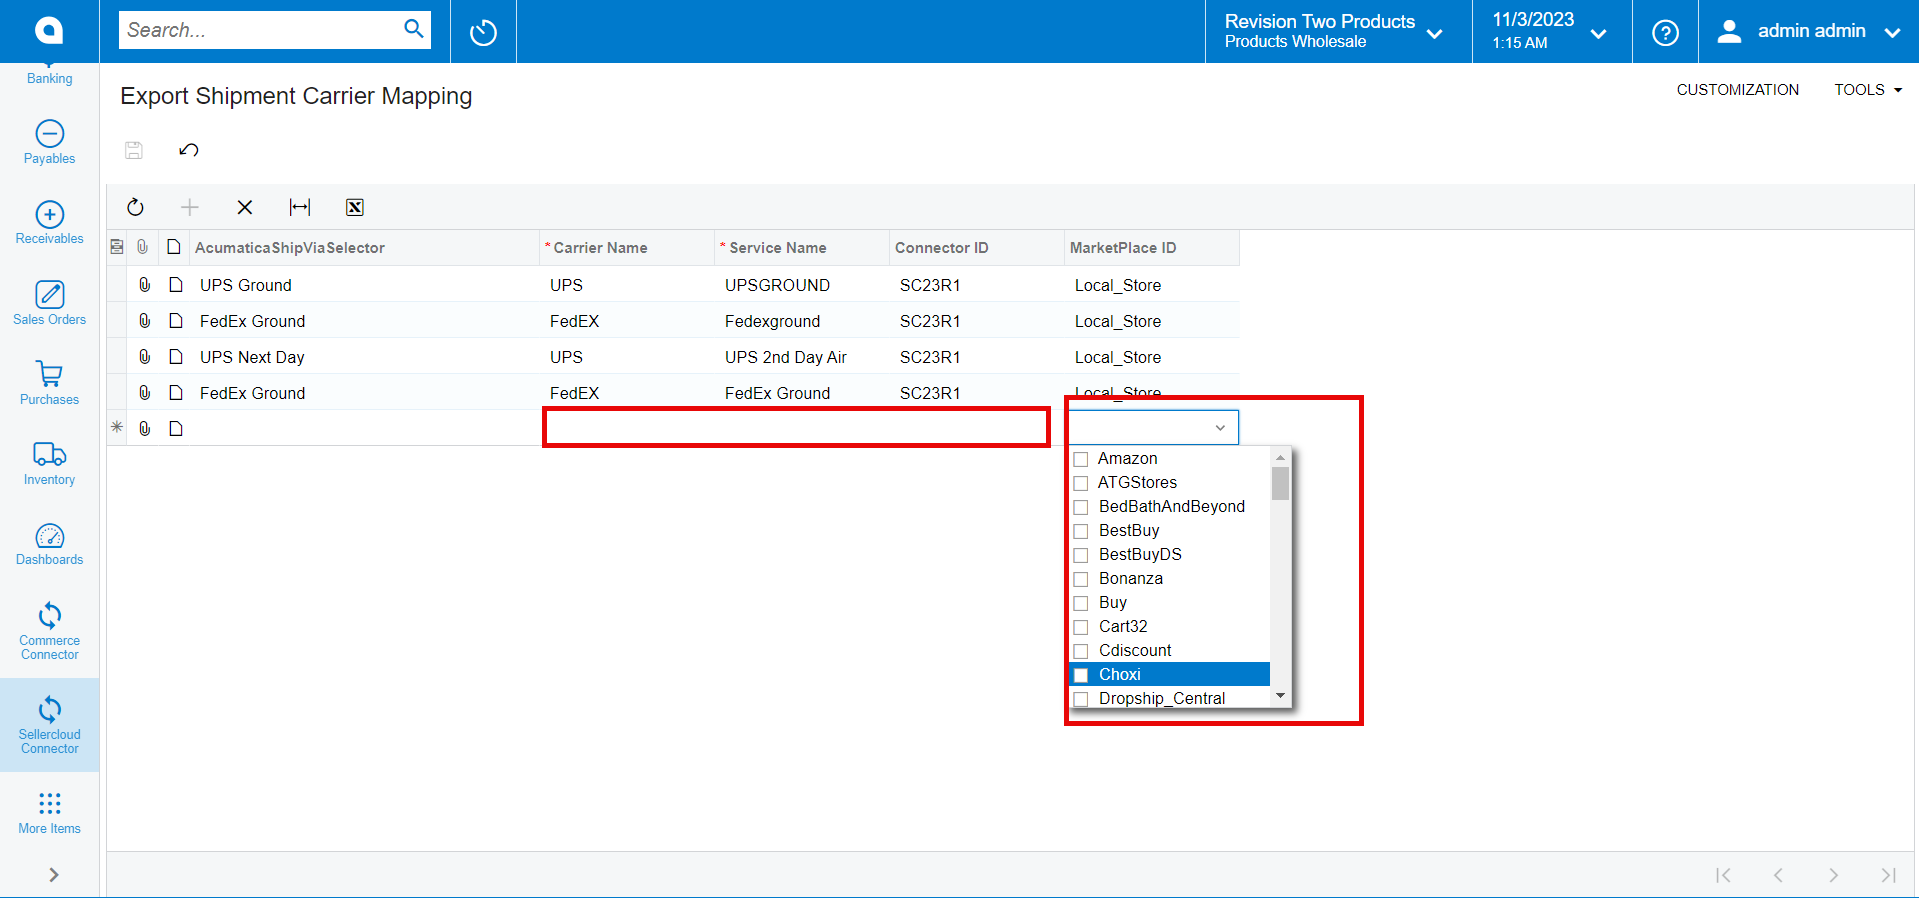Image resolution: width=1919 pixels, height=898 pixels.
Task: Check the BestBuyDS checkbox
Action: (1081, 555)
